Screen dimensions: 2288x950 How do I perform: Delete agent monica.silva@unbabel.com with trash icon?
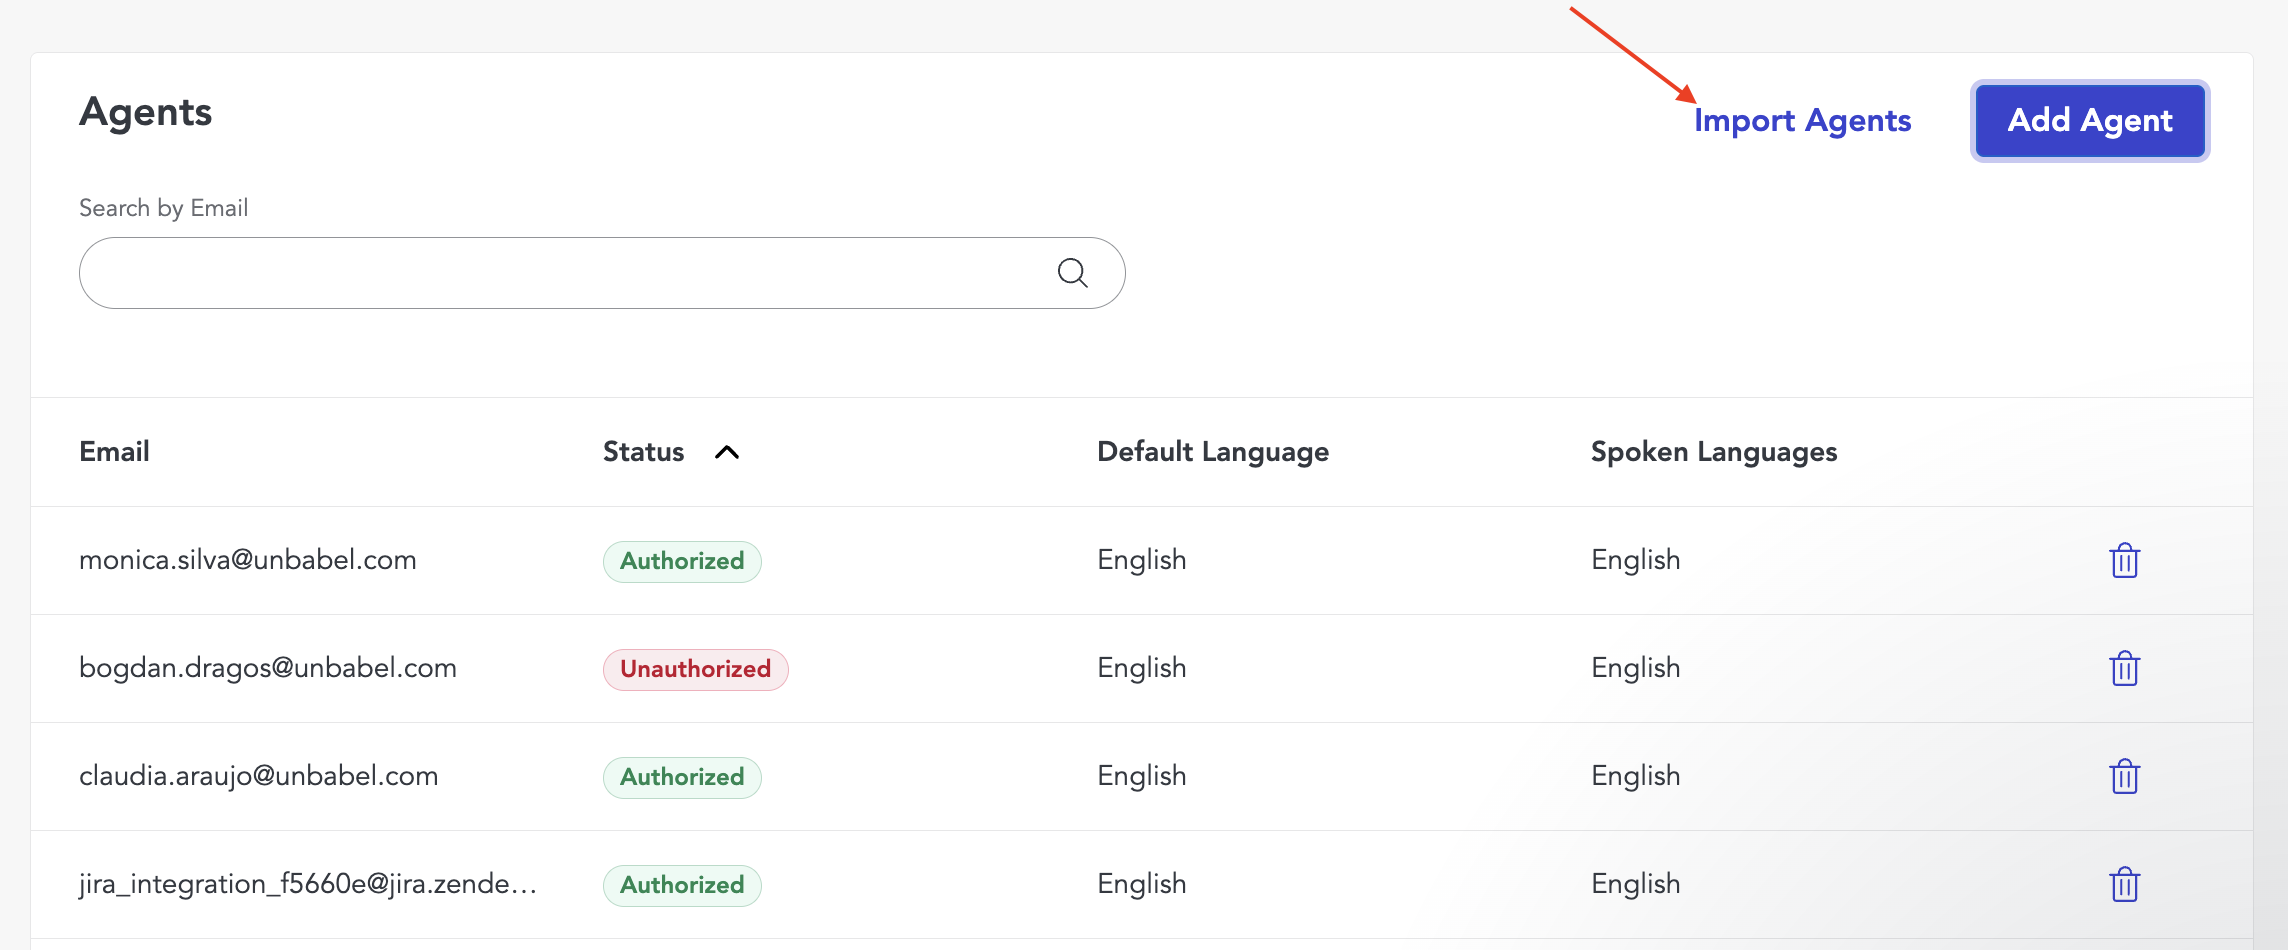coord(2124,560)
